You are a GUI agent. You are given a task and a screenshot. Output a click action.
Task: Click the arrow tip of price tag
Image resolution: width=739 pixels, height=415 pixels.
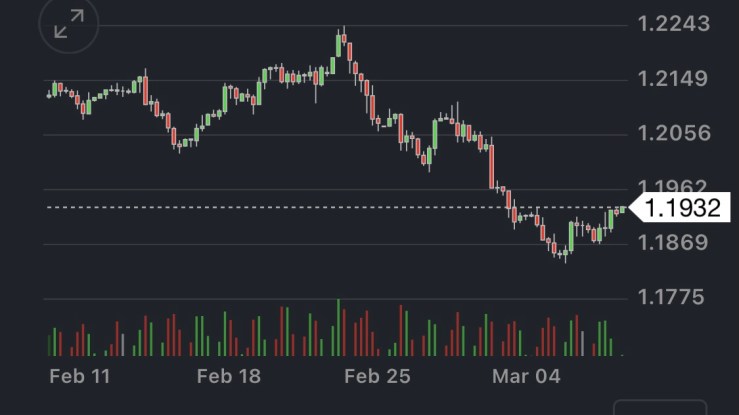pos(632,208)
